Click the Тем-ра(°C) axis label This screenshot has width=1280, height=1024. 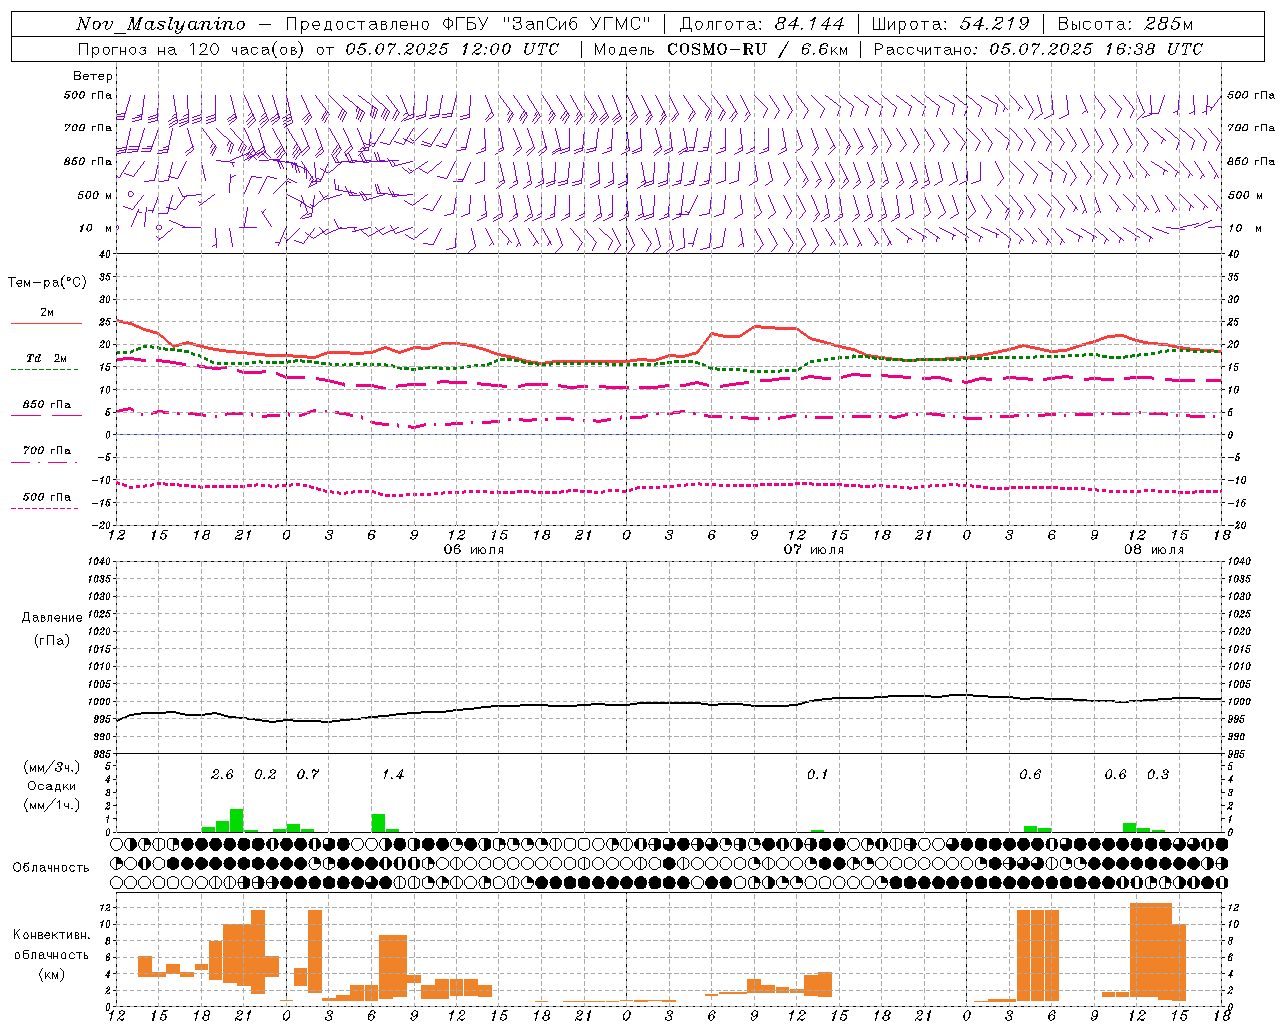coord(47,283)
